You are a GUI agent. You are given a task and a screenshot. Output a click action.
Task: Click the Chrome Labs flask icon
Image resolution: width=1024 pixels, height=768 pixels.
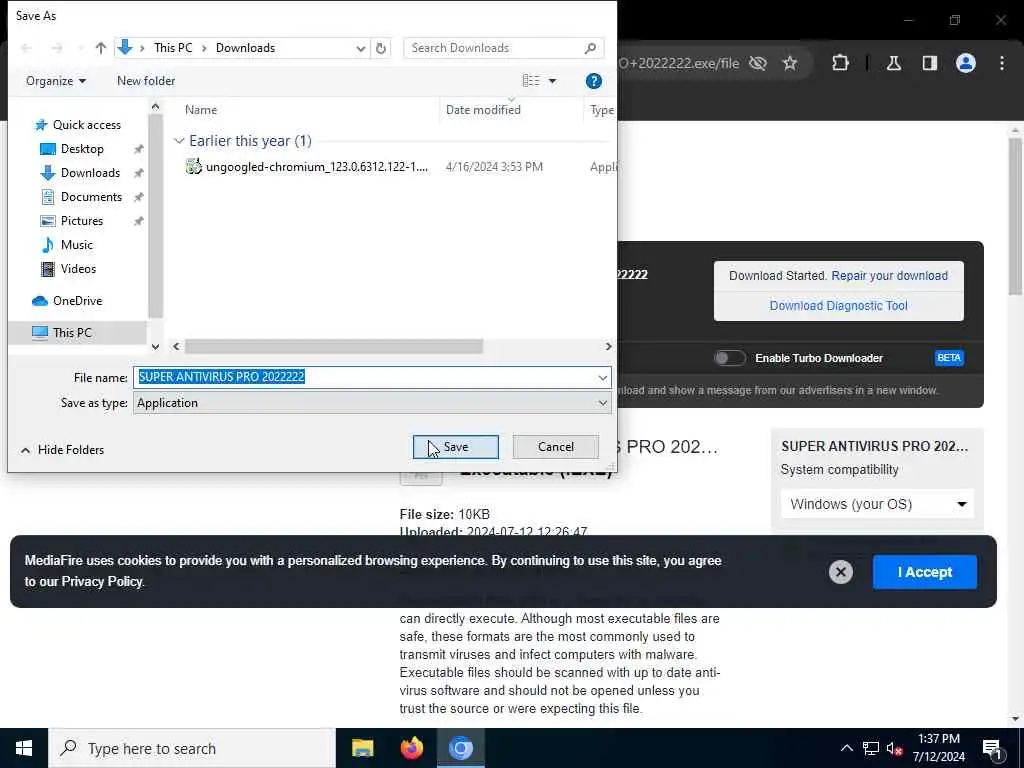click(894, 63)
